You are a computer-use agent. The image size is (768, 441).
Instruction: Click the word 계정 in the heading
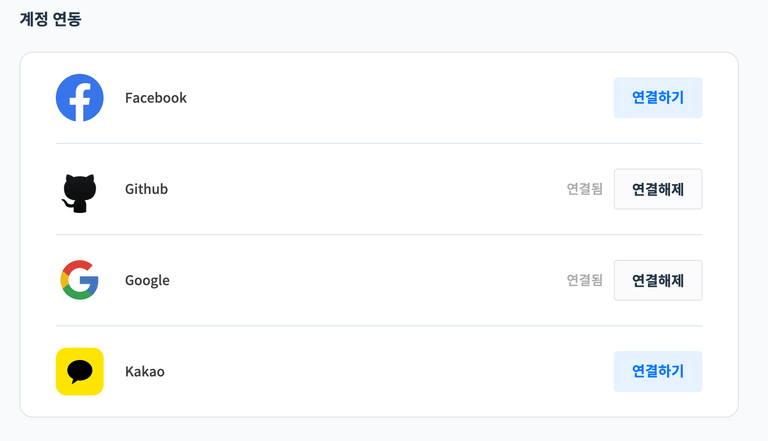pos(34,19)
